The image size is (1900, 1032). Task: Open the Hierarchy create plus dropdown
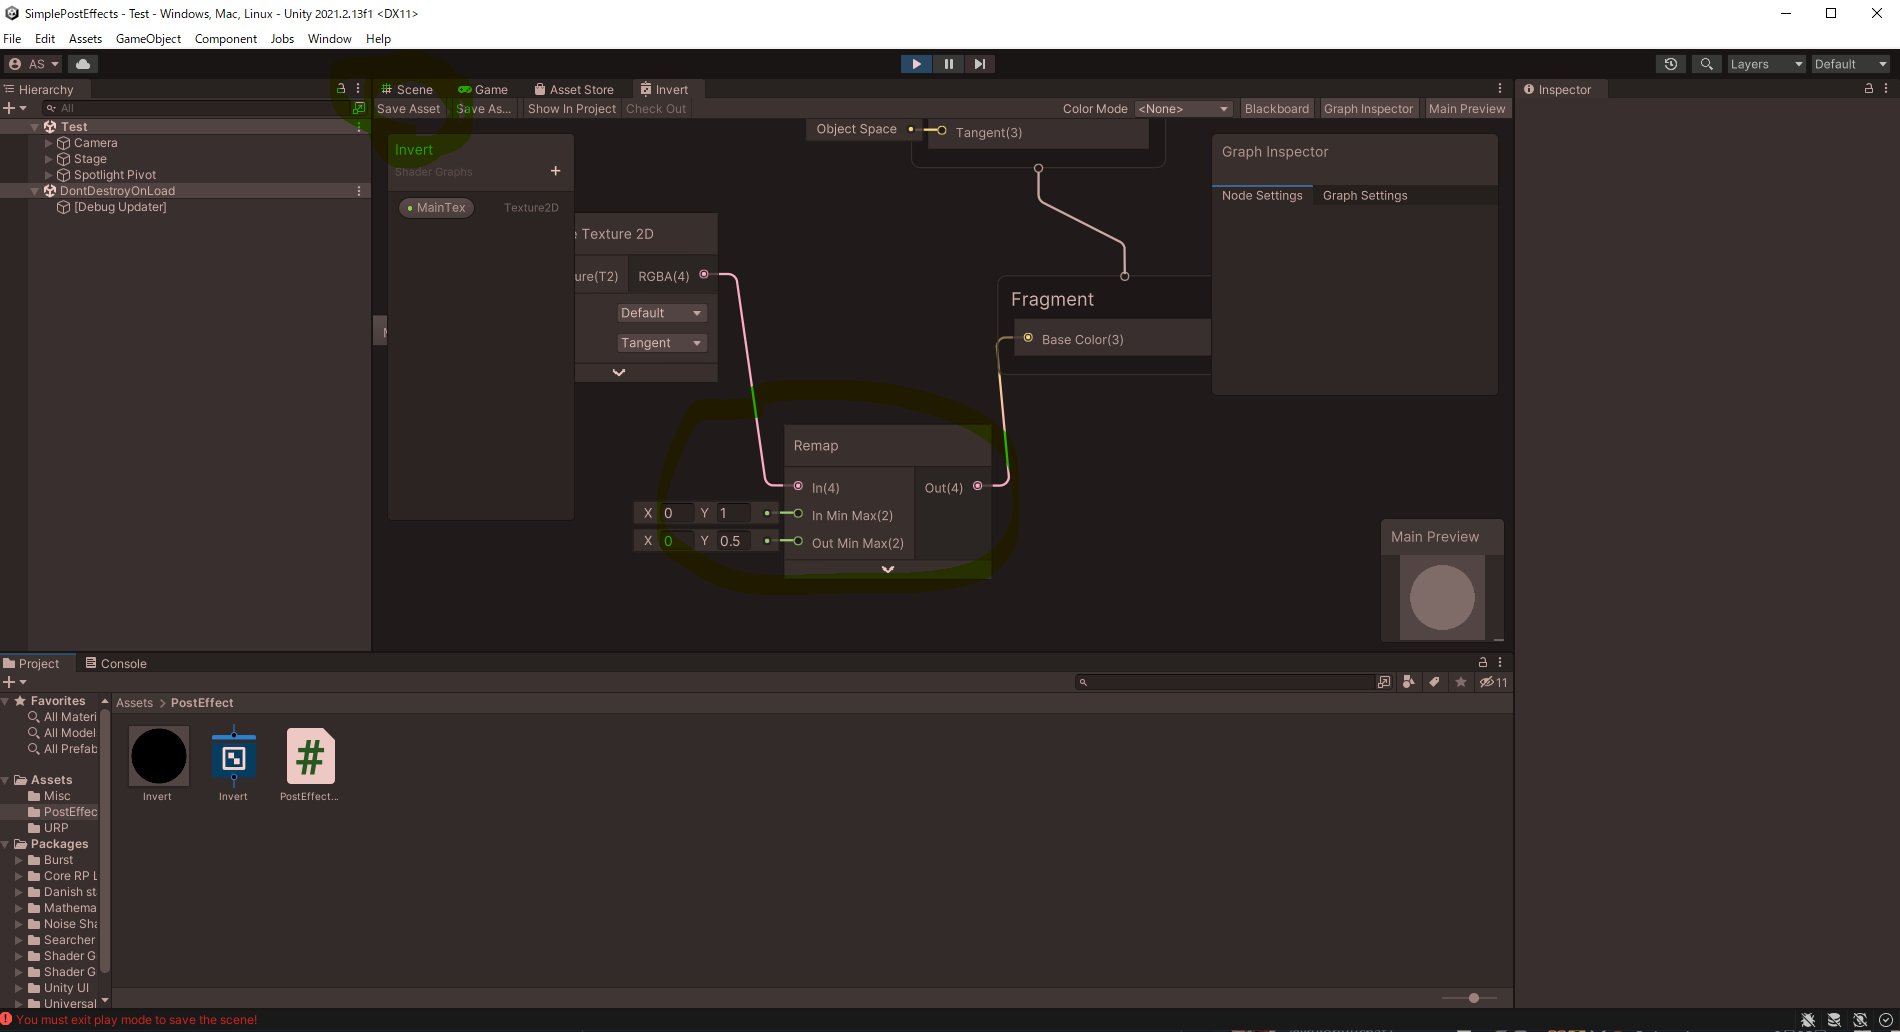coord(14,108)
